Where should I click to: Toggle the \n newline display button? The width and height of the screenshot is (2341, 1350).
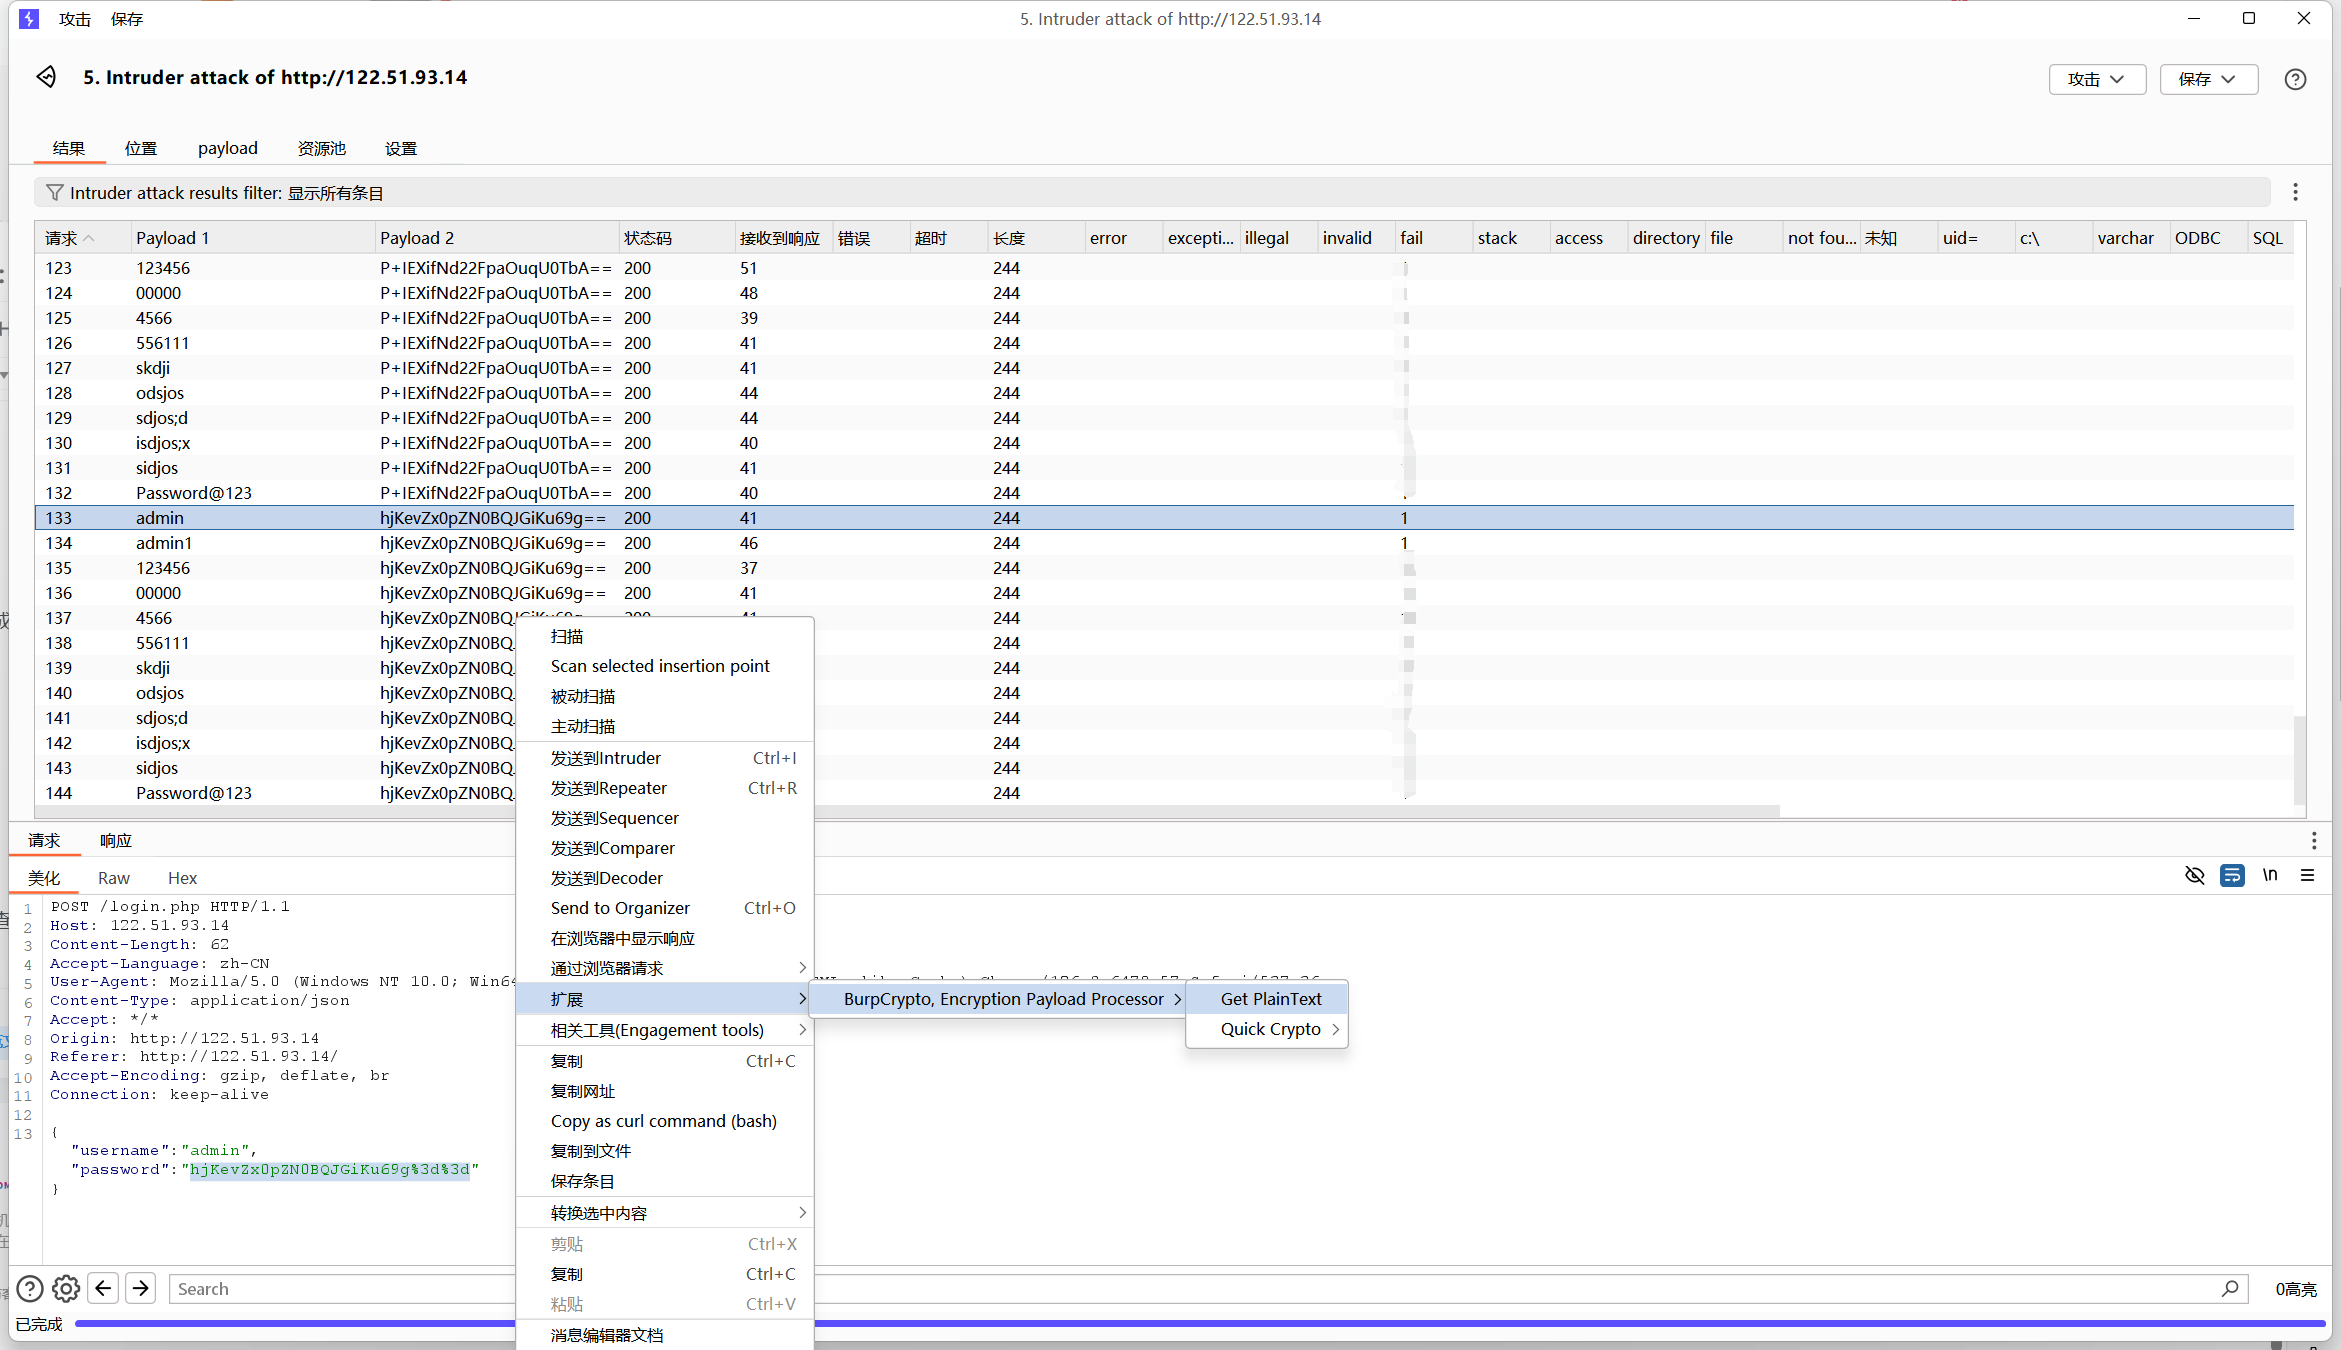pyautogui.click(x=2270, y=875)
